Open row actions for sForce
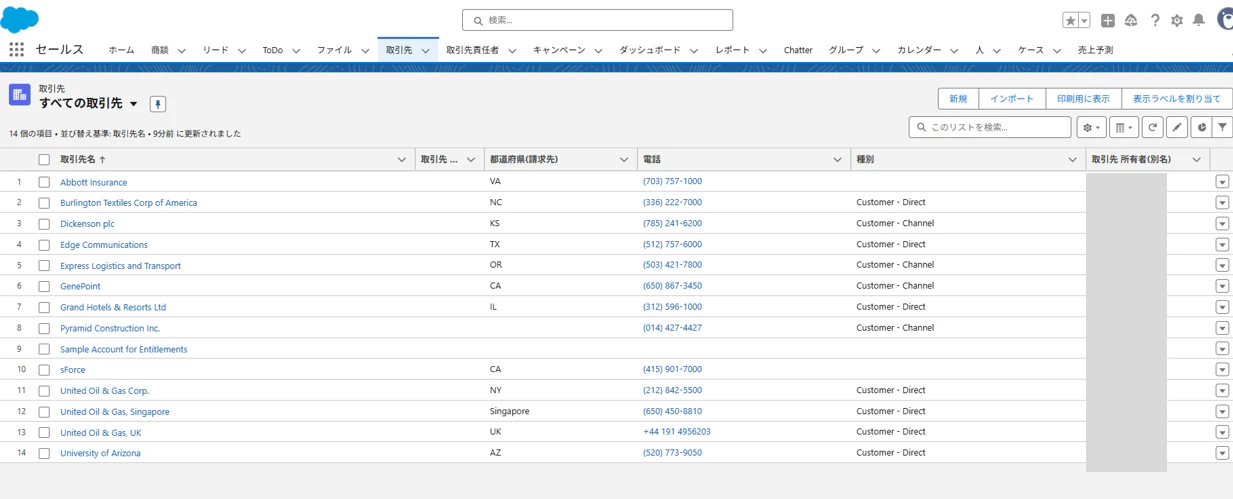Image resolution: width=1233 pixels, height=499 pixels. pyautogui.click(x=1222, y=369)
